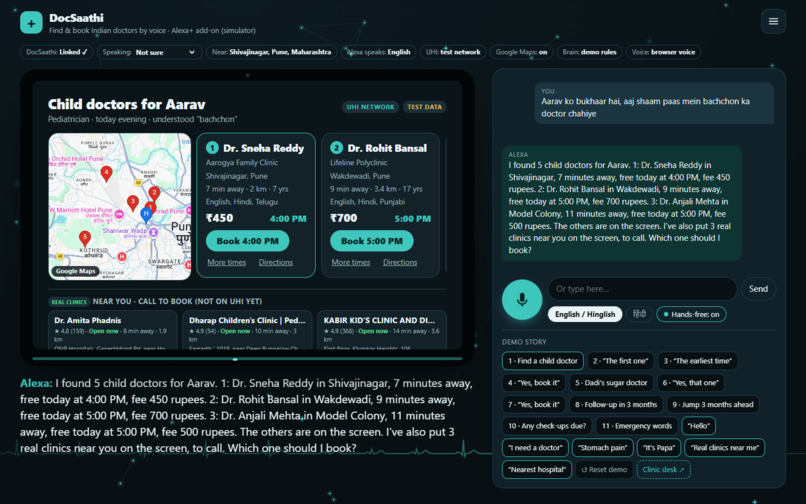Click the Send button

point(758,289)
